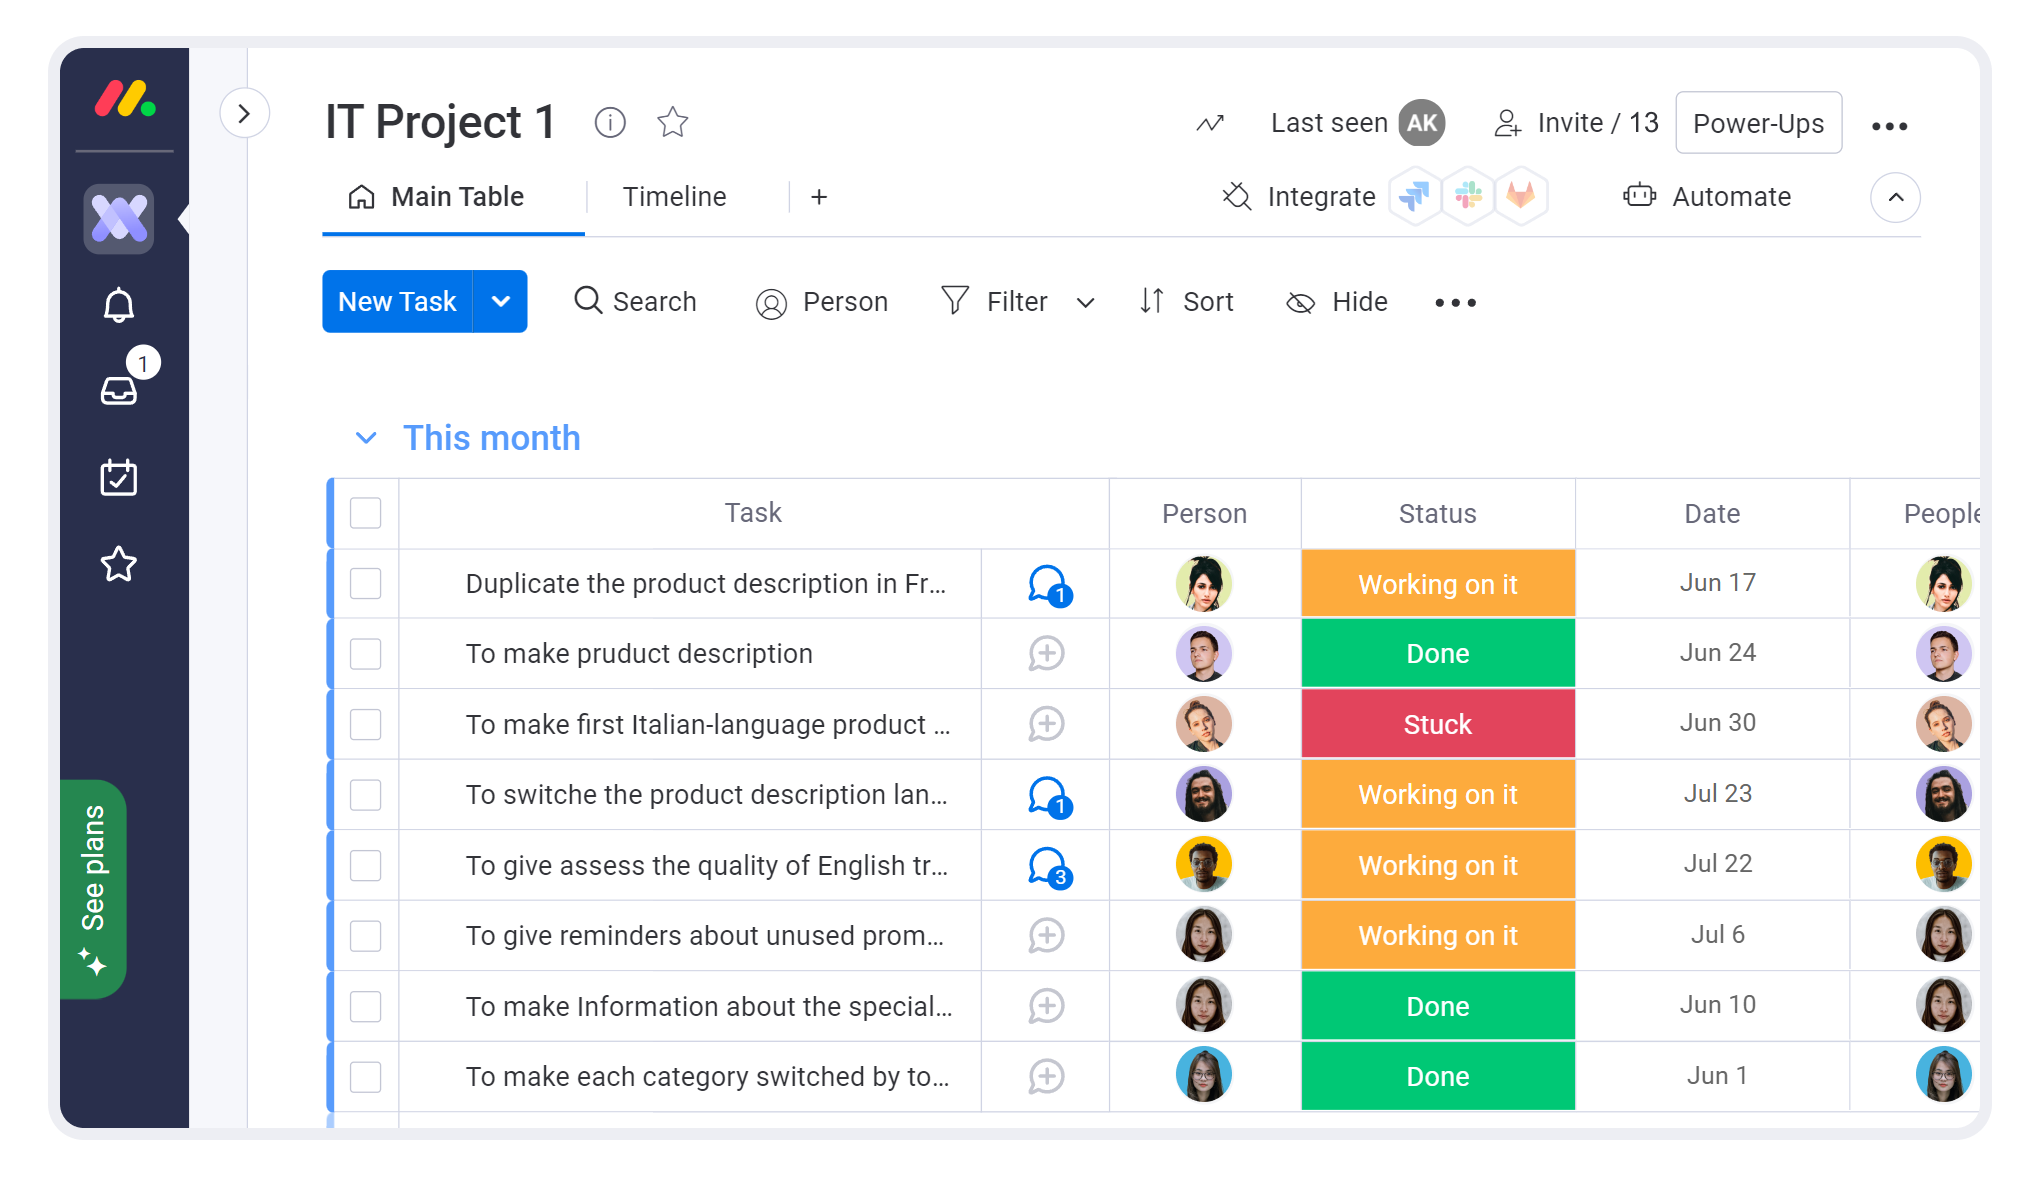
Task: Open the conversation with 3 updates on the quality task
Action: [x=1046, y=865]
